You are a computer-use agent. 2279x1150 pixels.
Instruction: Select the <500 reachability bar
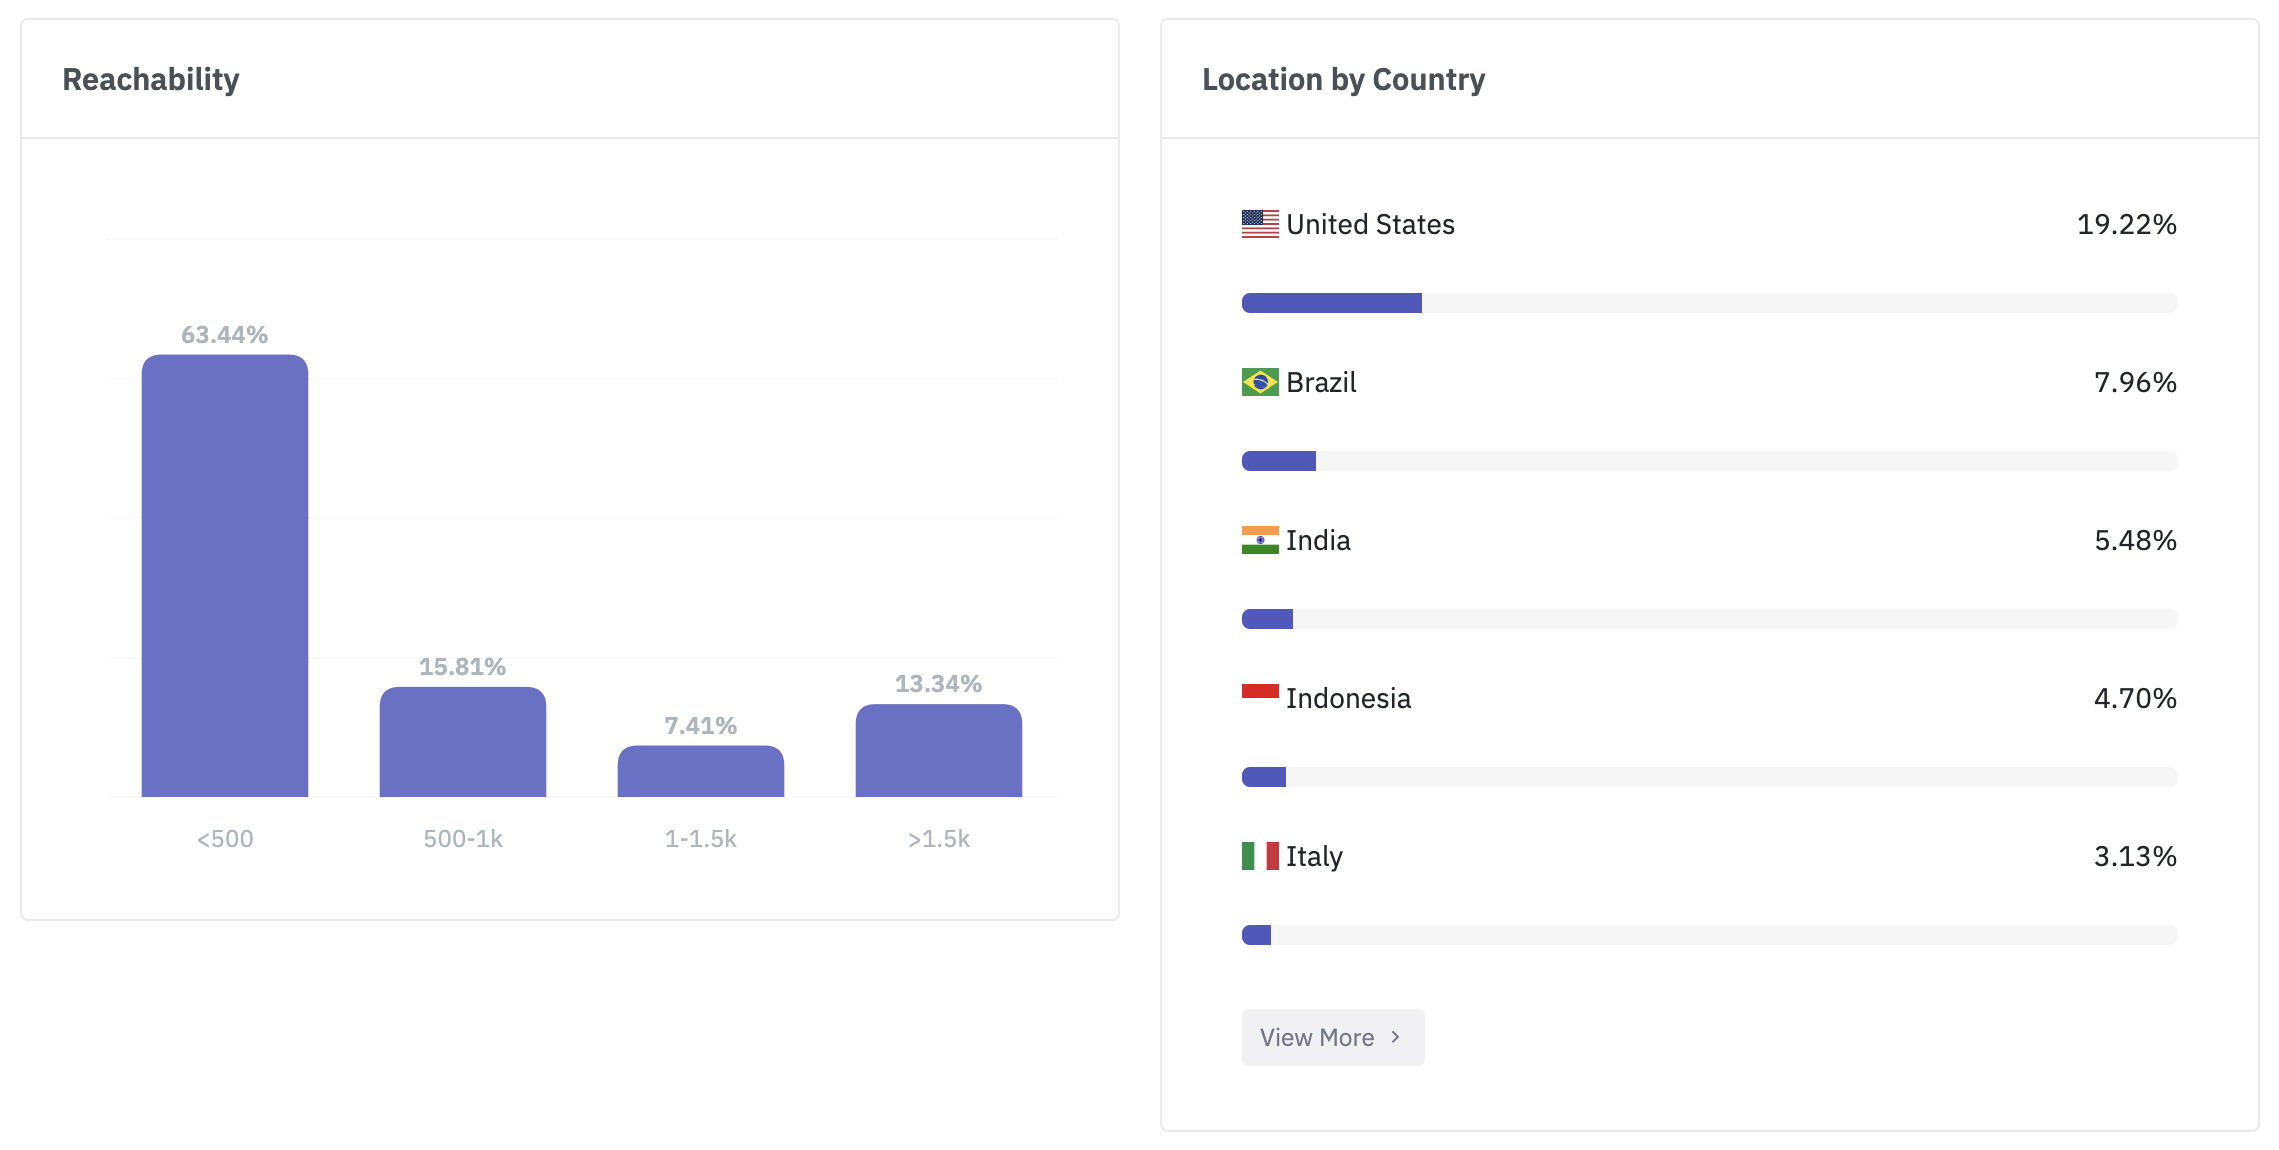225,576
